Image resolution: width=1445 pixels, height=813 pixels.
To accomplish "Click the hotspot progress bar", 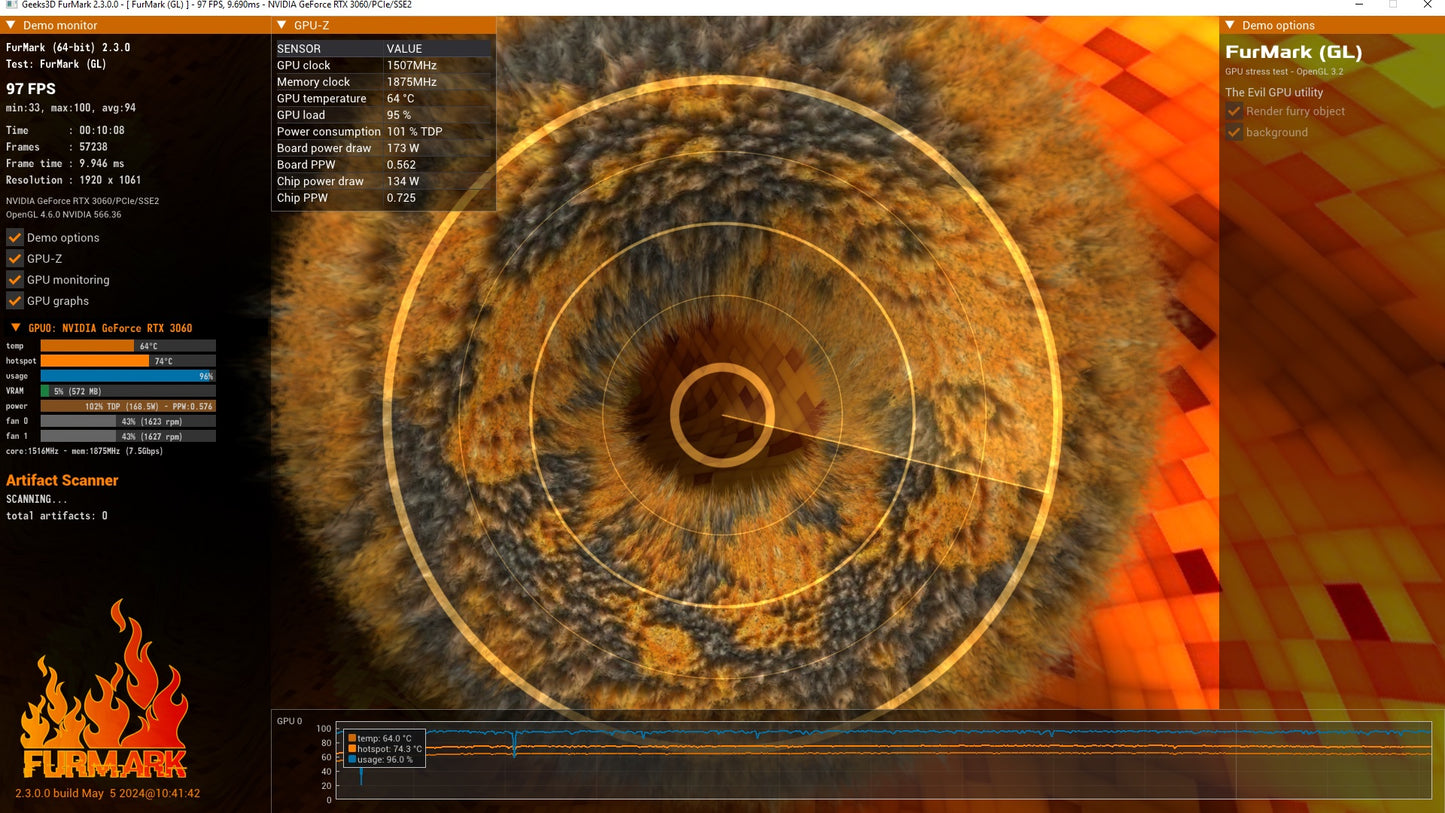I will click(x=128, y=361).
